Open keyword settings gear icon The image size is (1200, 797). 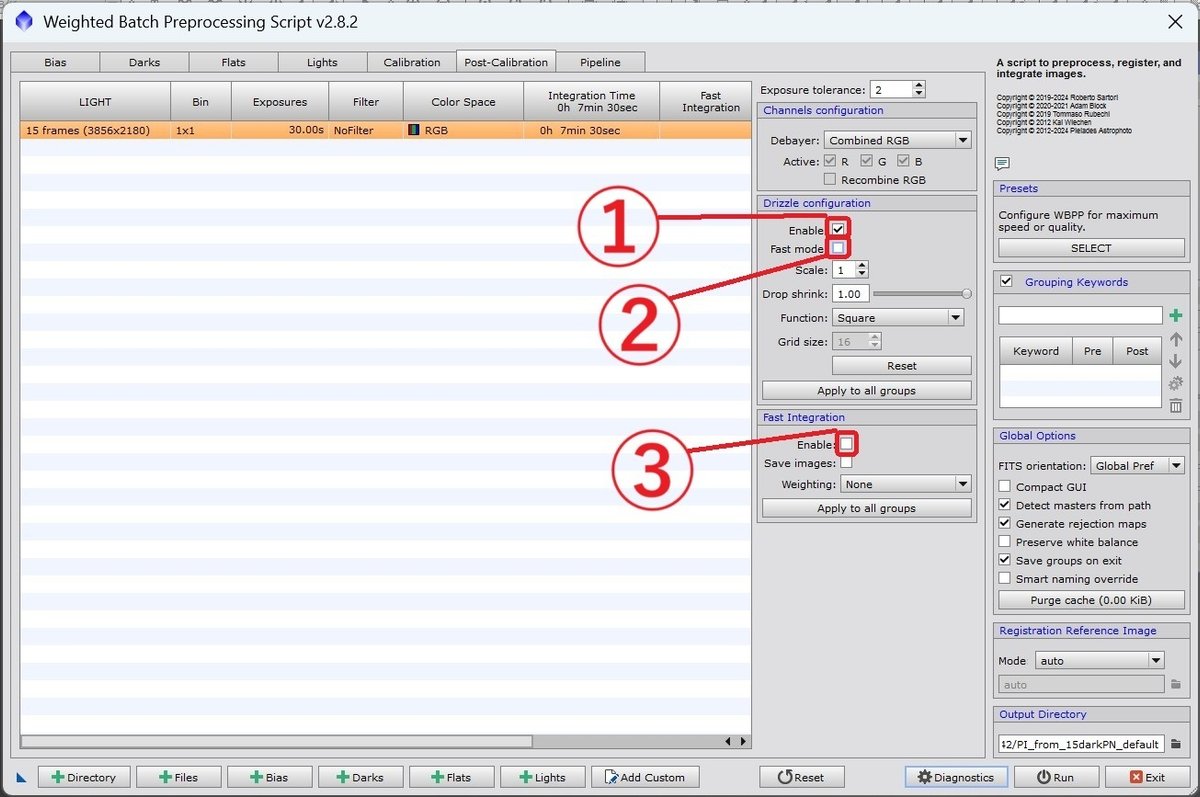(1175, 384)
